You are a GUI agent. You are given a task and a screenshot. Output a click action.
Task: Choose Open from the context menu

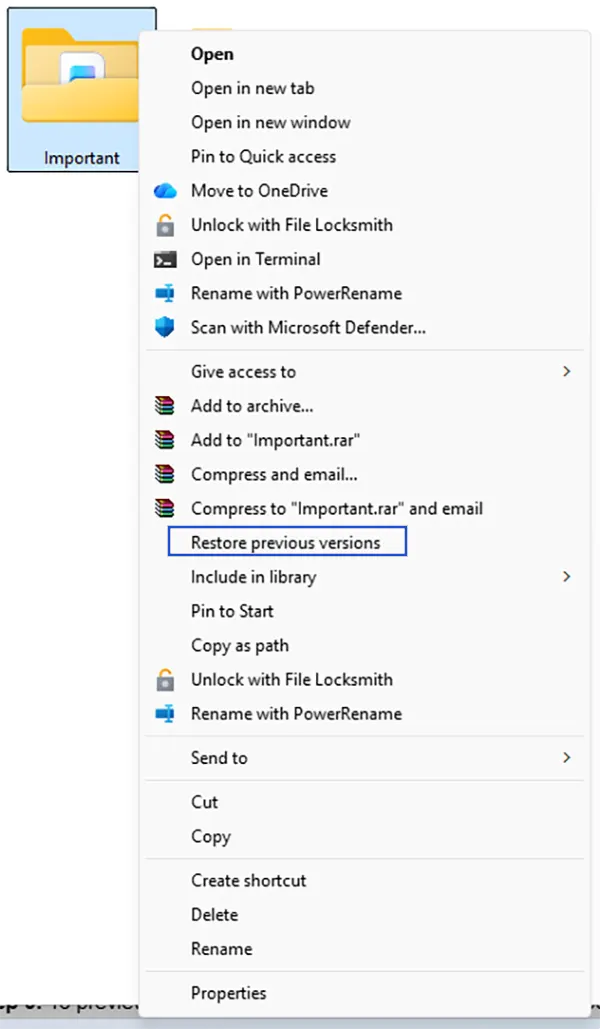212,54
